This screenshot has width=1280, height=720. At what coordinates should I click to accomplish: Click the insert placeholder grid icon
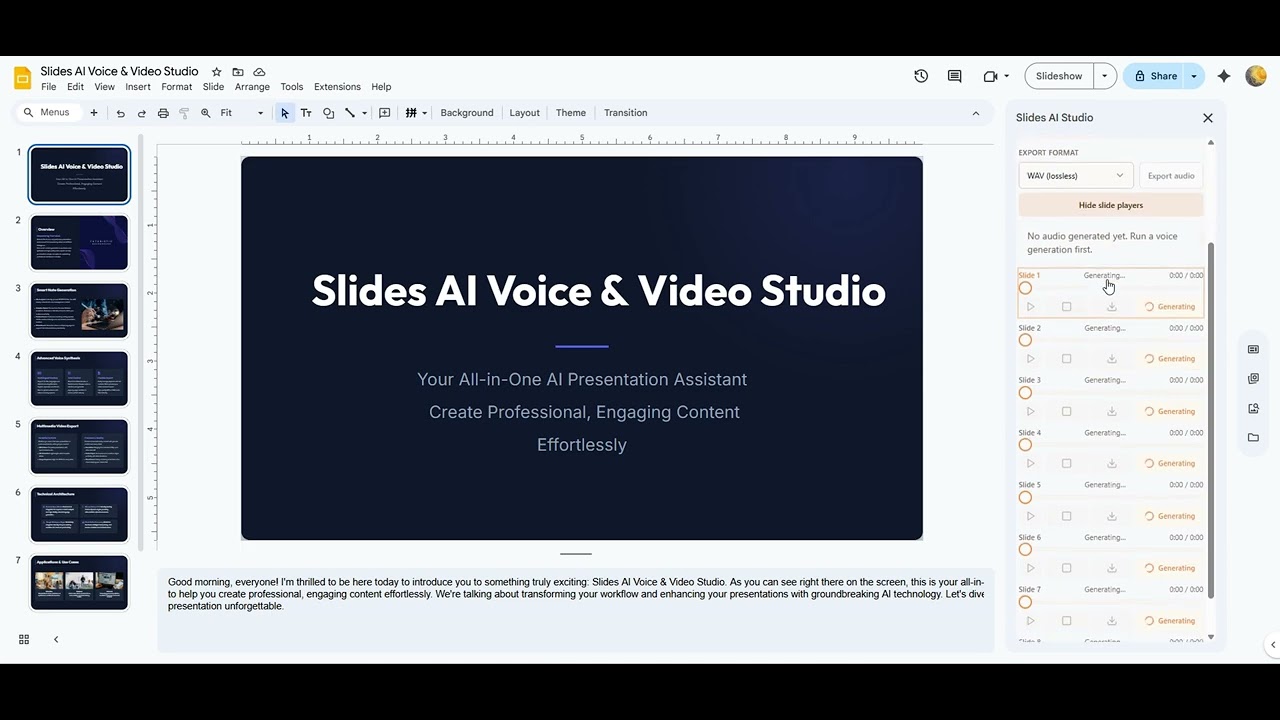411,113
